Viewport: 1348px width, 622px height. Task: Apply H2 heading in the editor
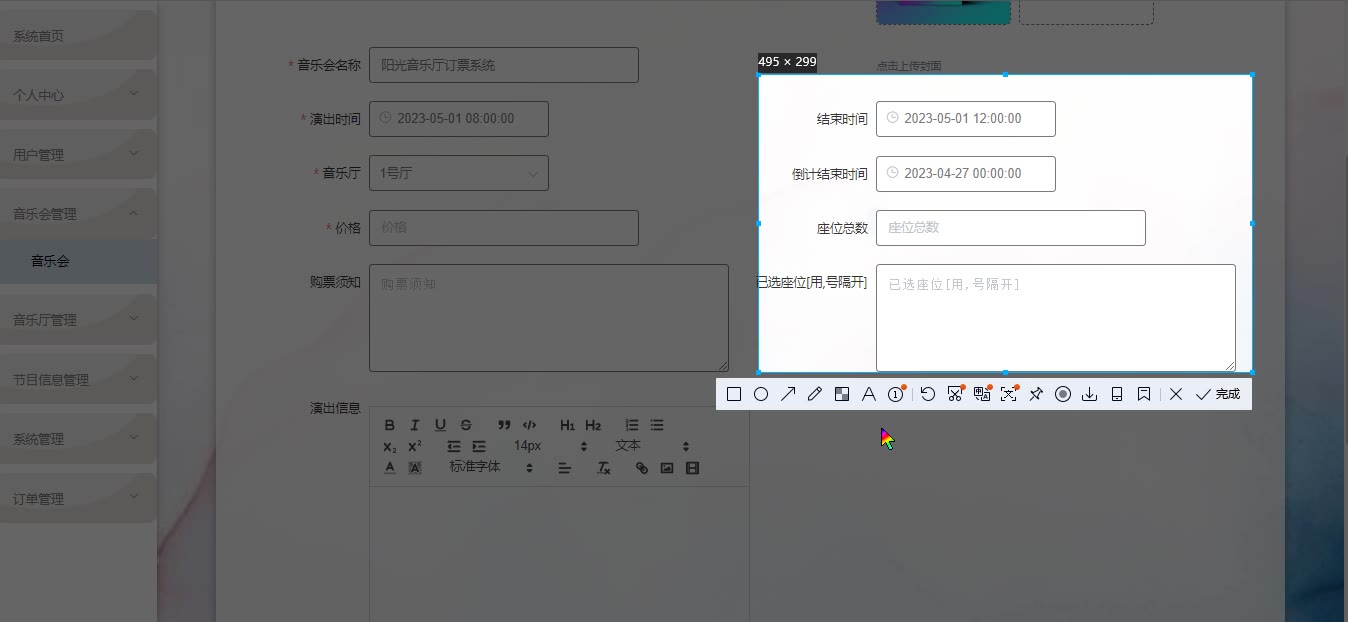pyautogui.click(x=593, y=425)
